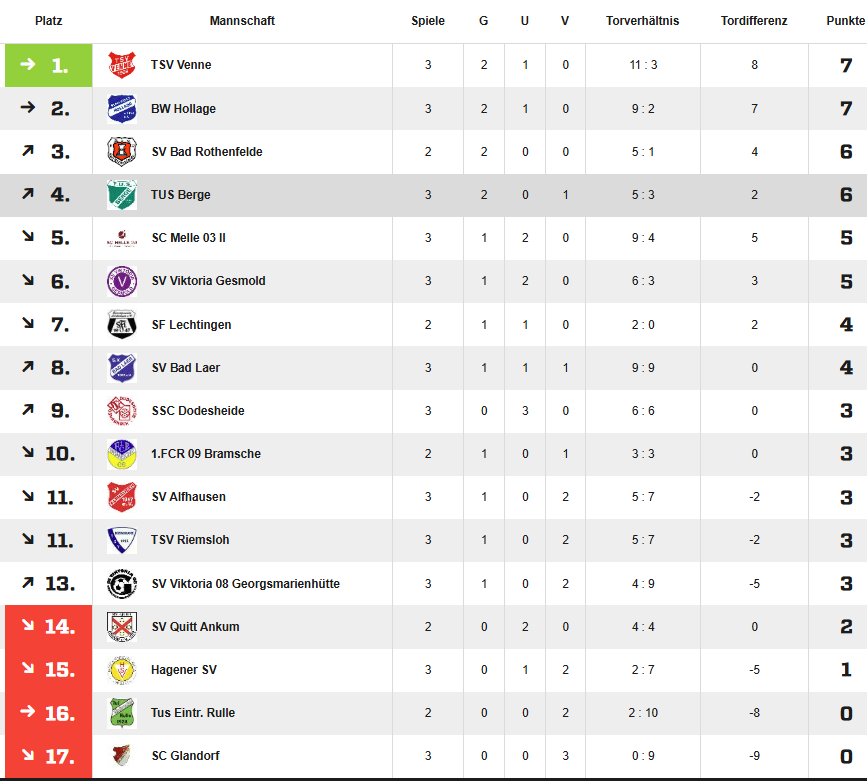The image size is (867, 781).
Task: Click the green first-place rank cell
Action: pos(49,65)
